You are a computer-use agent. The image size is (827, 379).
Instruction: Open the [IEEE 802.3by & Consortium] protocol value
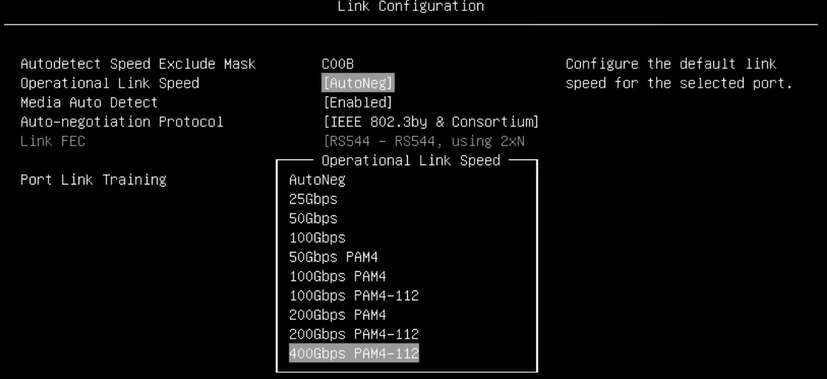(431, 122)
